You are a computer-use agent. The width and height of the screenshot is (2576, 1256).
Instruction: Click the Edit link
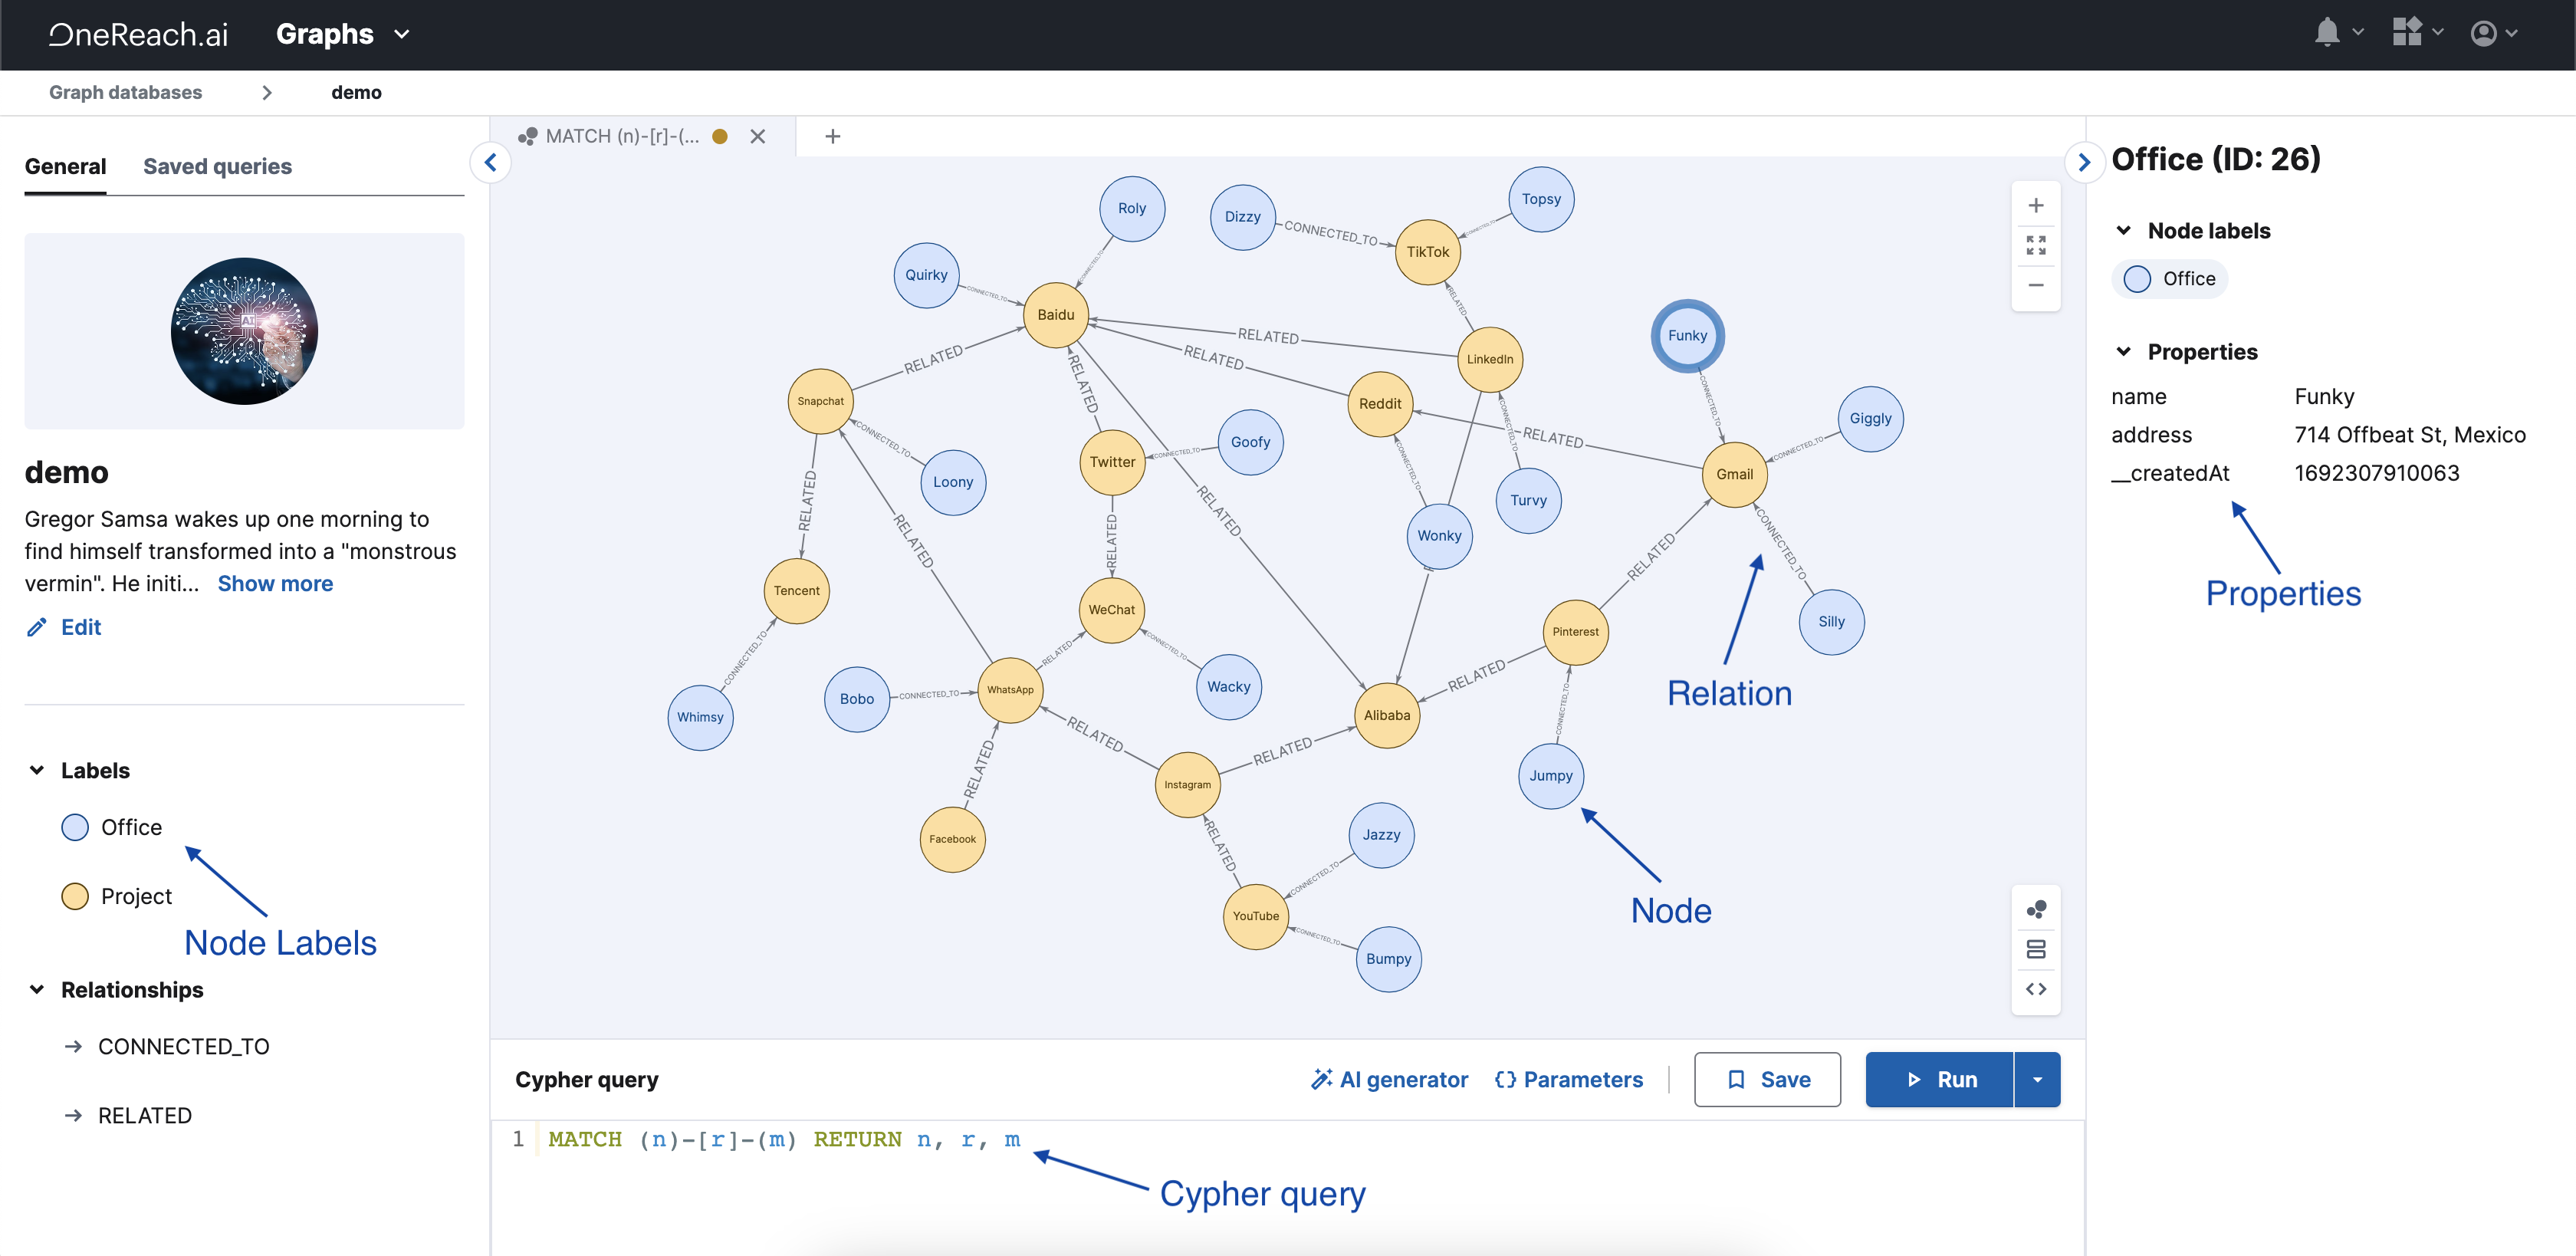81,627
